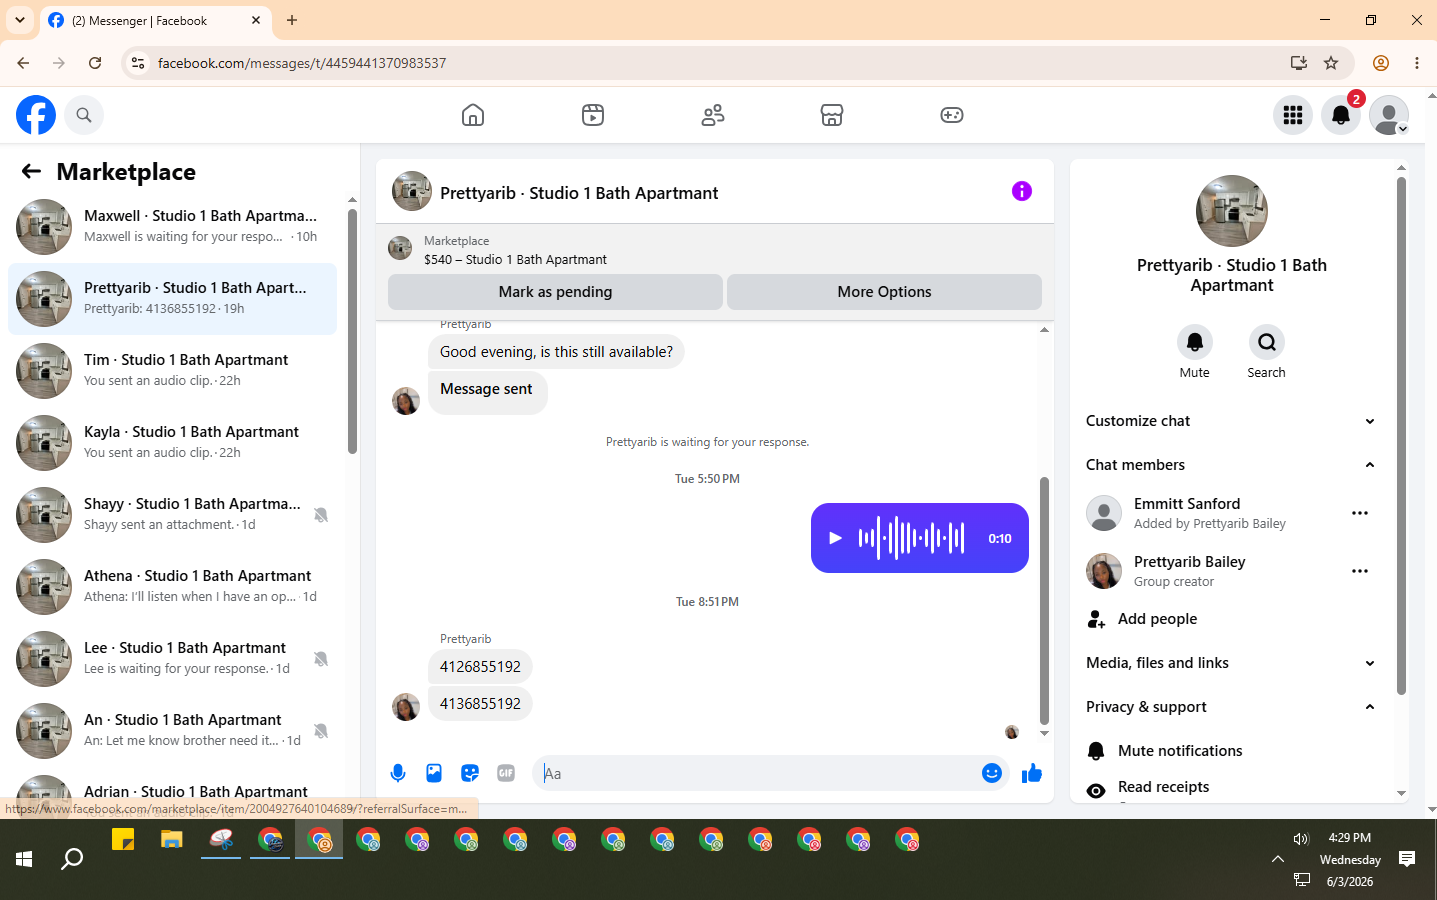The height and width of the screenshot is (900, 1437).
Task: Open Athena conversation
Action: pos(173,587)
